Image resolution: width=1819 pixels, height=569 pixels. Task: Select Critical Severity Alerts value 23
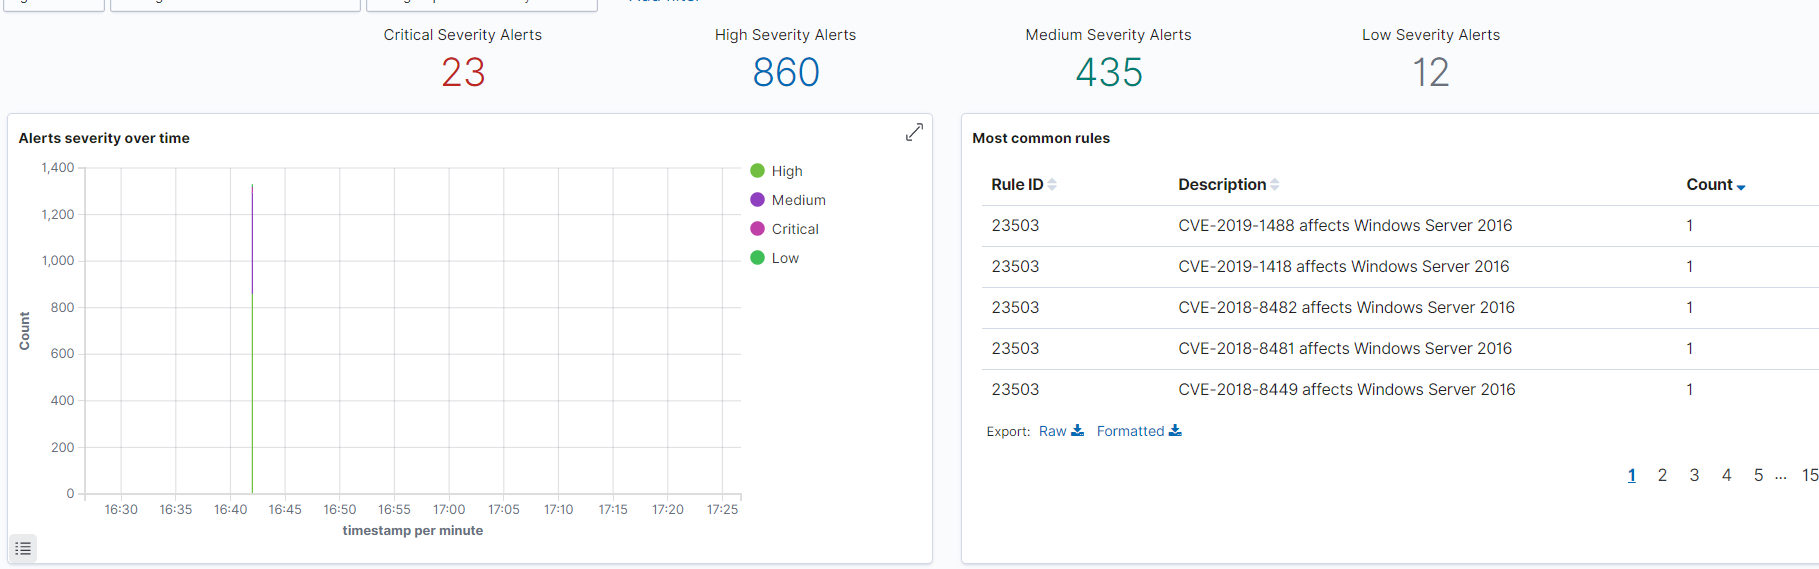[463, 72]
